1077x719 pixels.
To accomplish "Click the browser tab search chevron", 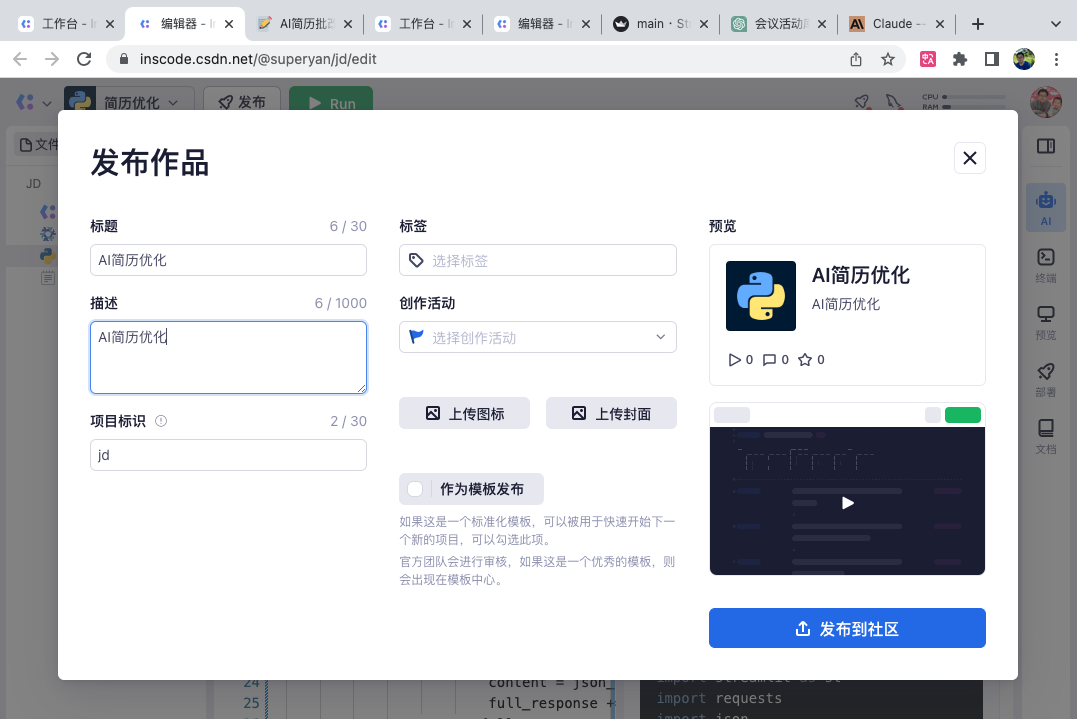I will click(x=1056, y=24).
